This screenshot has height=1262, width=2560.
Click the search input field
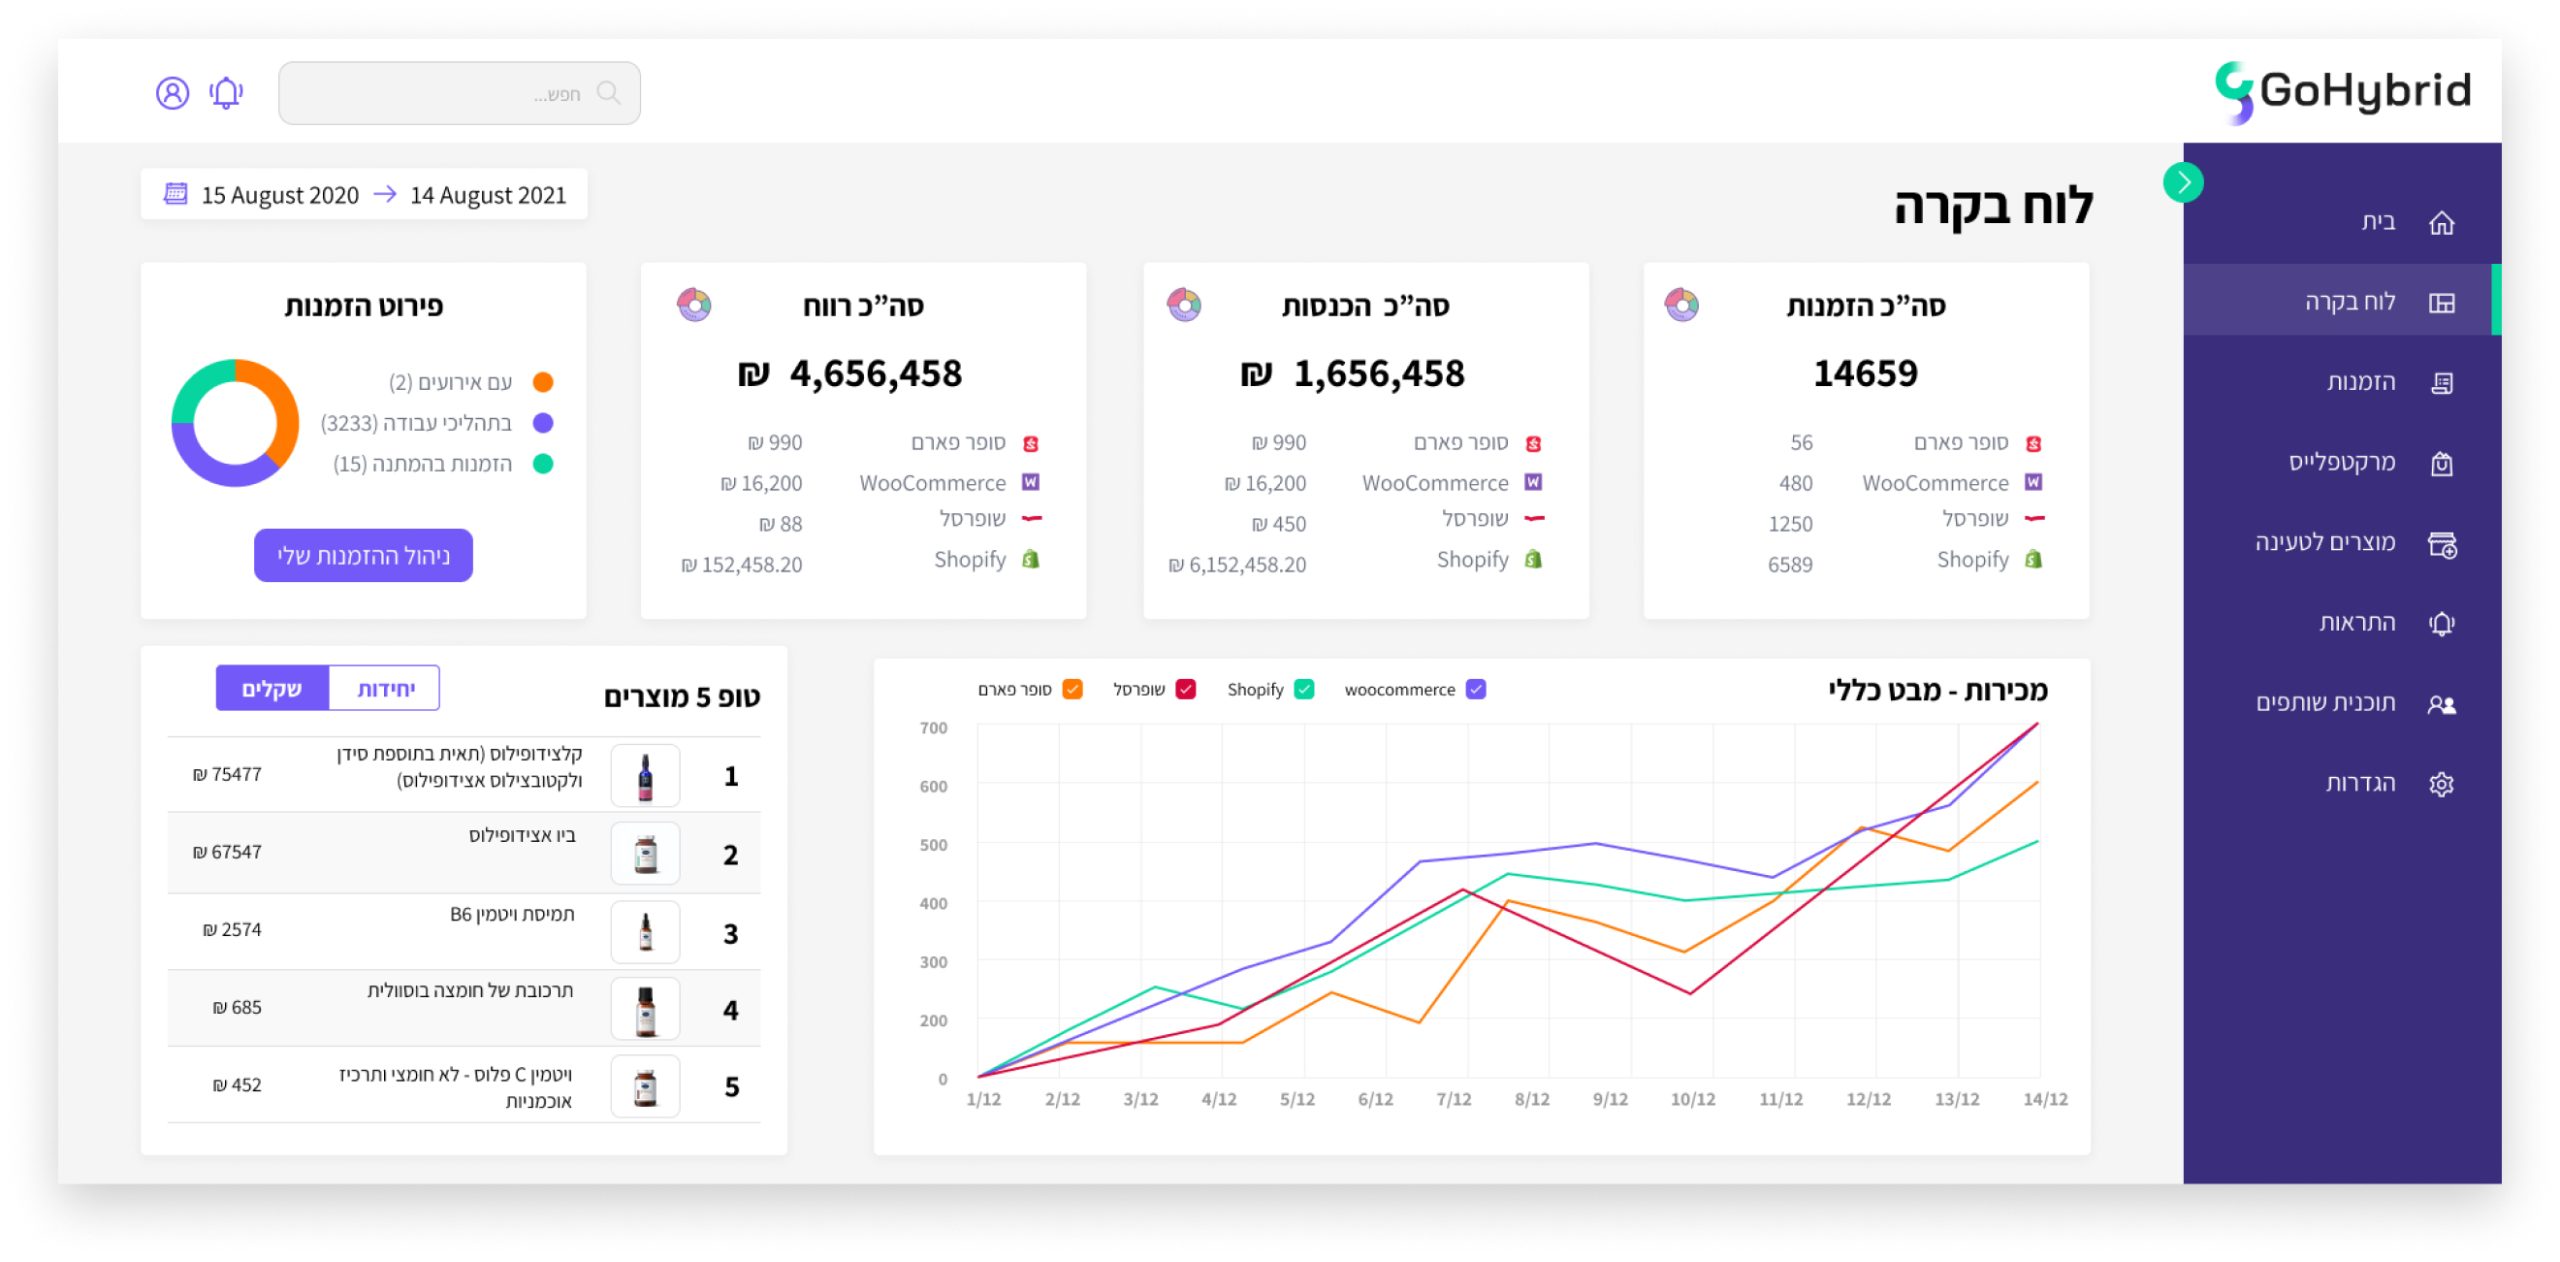coord(459,93)
